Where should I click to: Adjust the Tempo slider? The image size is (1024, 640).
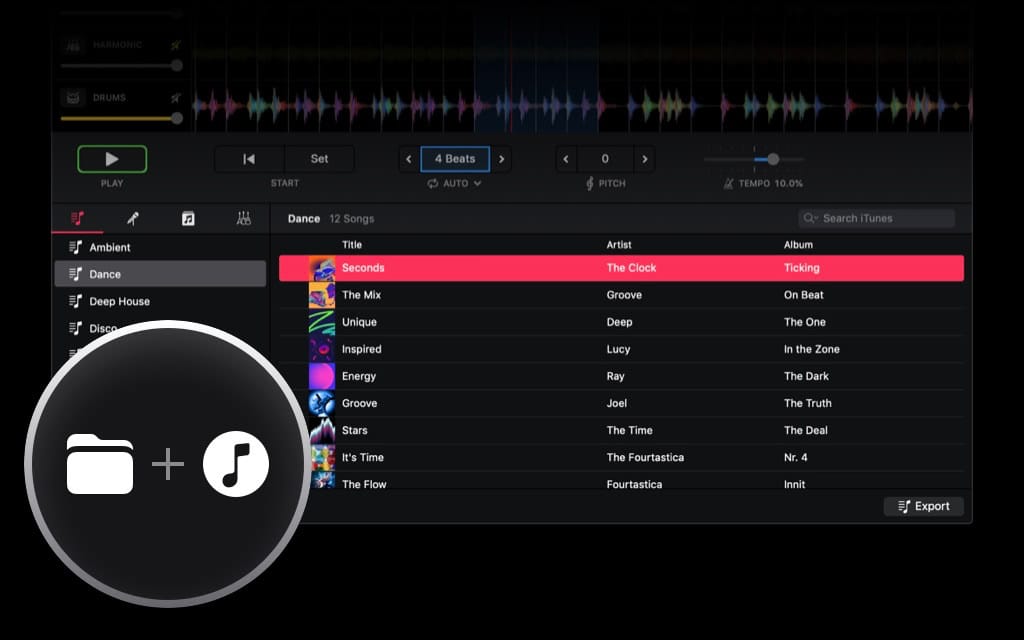pos(773,158)
